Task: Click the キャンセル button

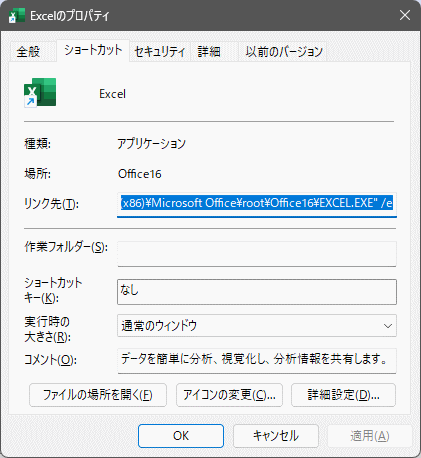Action: coord(276,436)
